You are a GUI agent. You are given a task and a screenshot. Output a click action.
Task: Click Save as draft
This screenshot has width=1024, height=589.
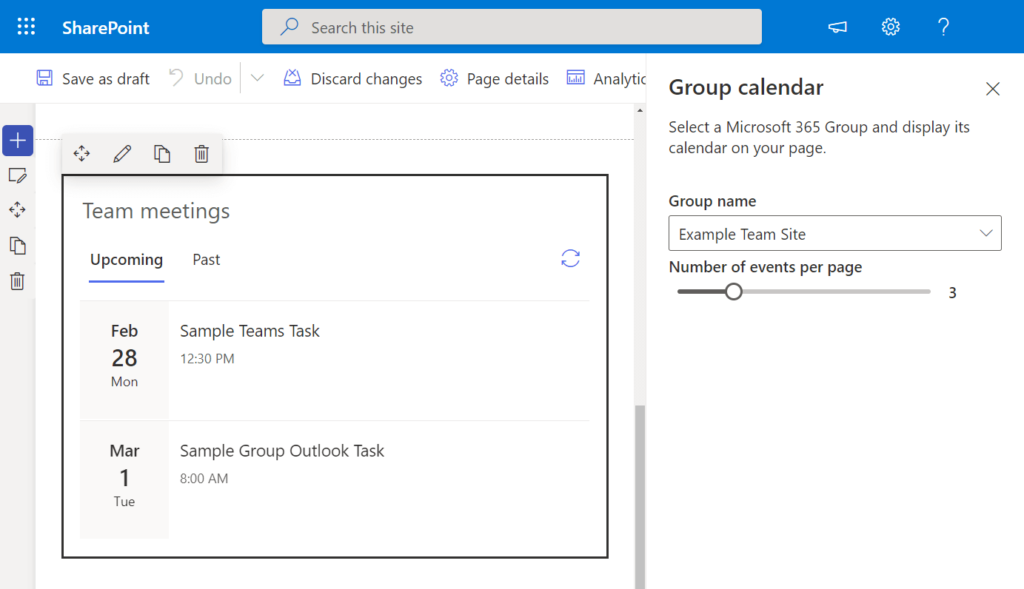pyautogui.click(x=93, y=78)
